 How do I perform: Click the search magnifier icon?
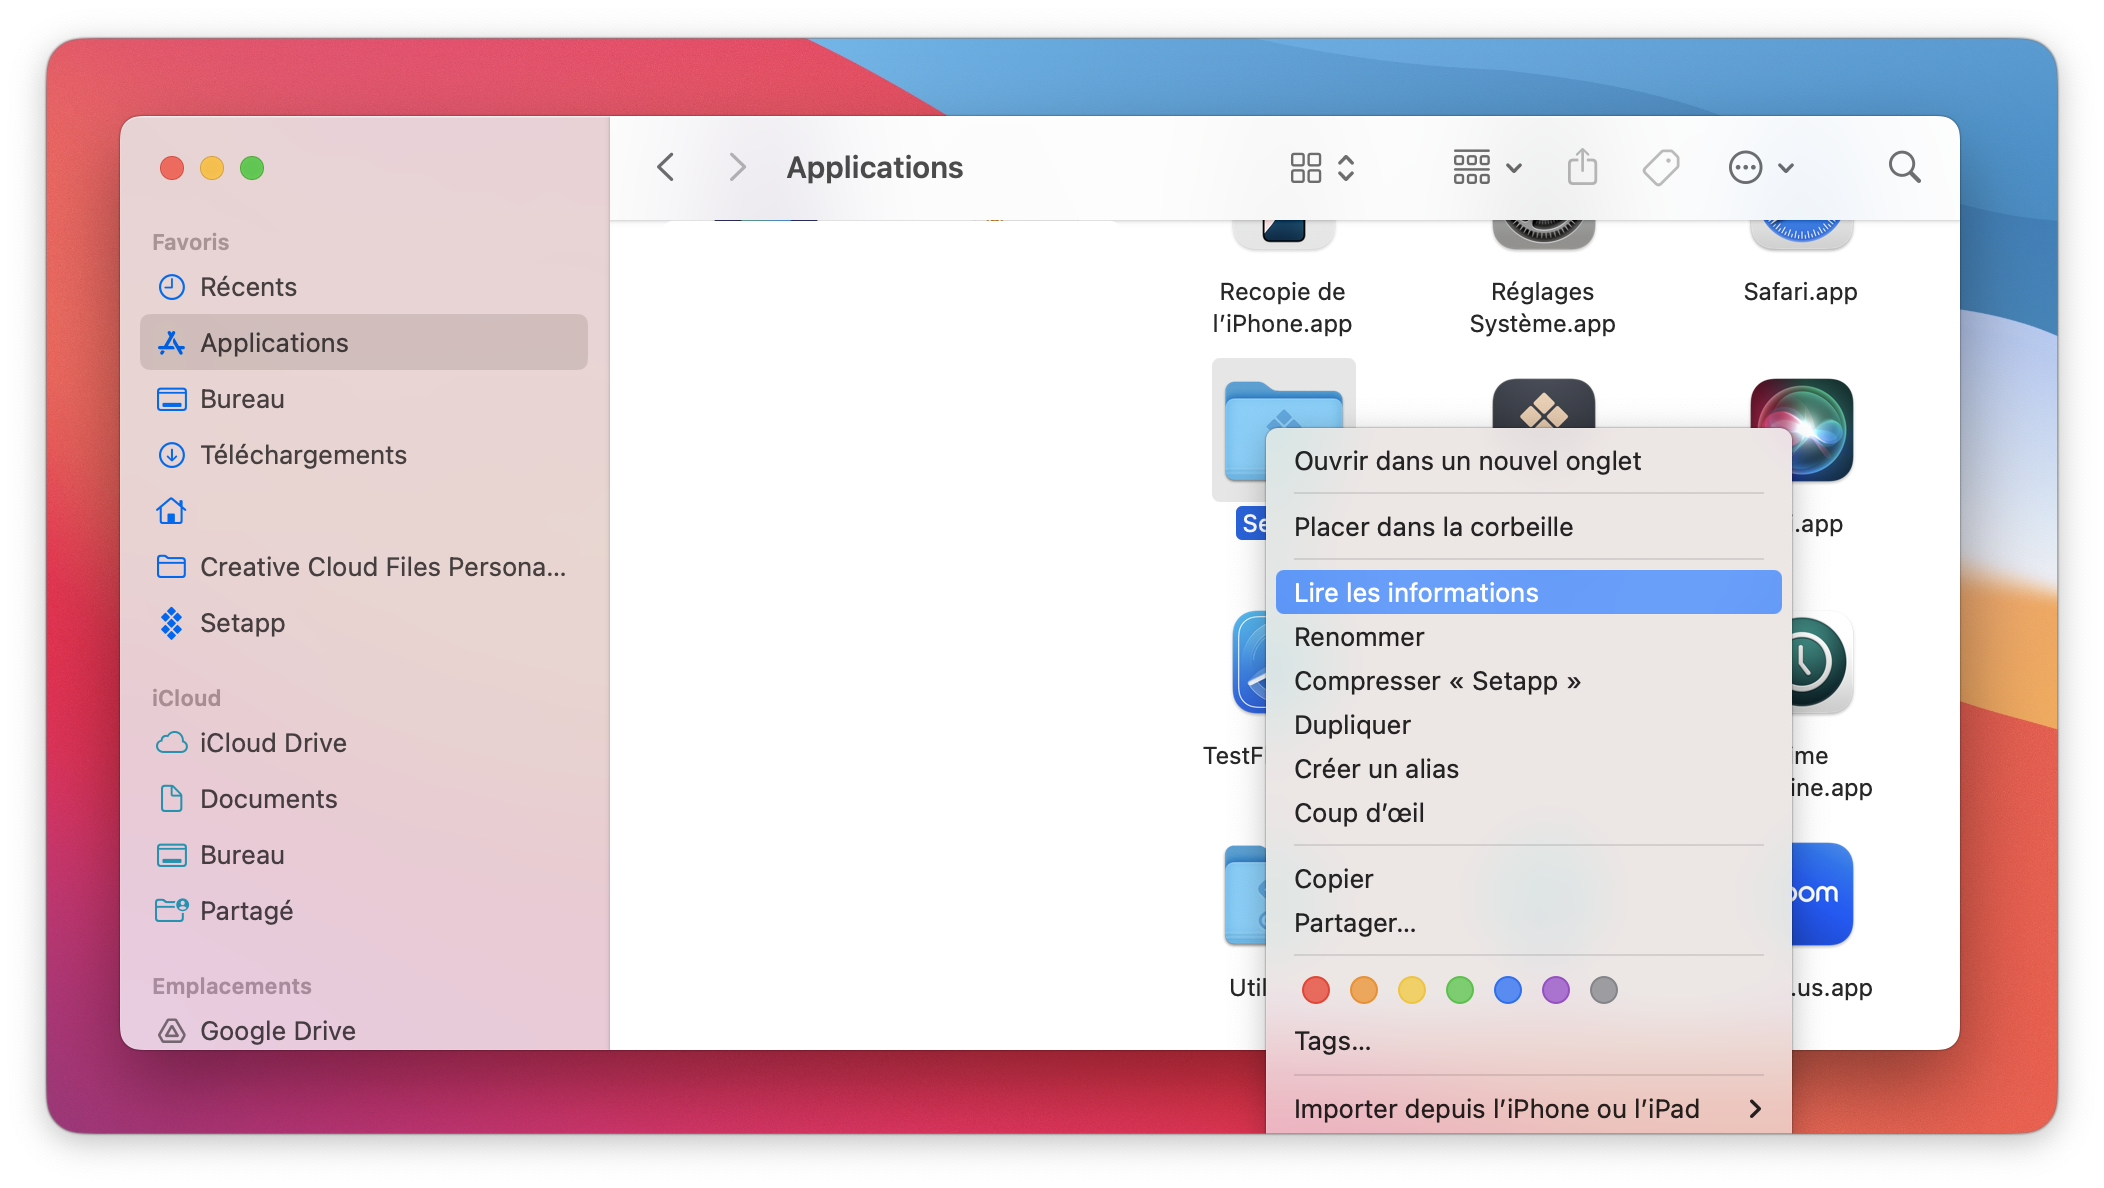tap(1904, 167)
